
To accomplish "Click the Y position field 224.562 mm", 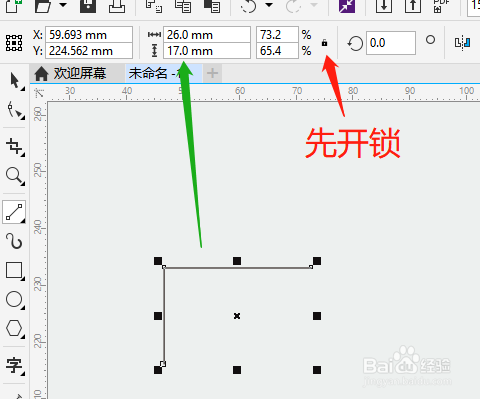I will click(x=89, y=51).
